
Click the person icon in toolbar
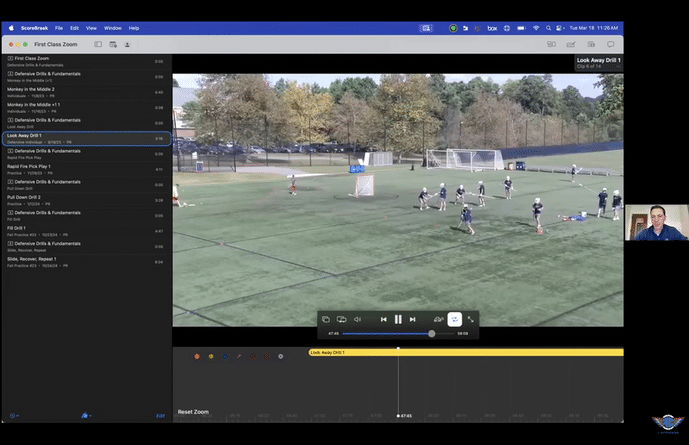[127, 44]
